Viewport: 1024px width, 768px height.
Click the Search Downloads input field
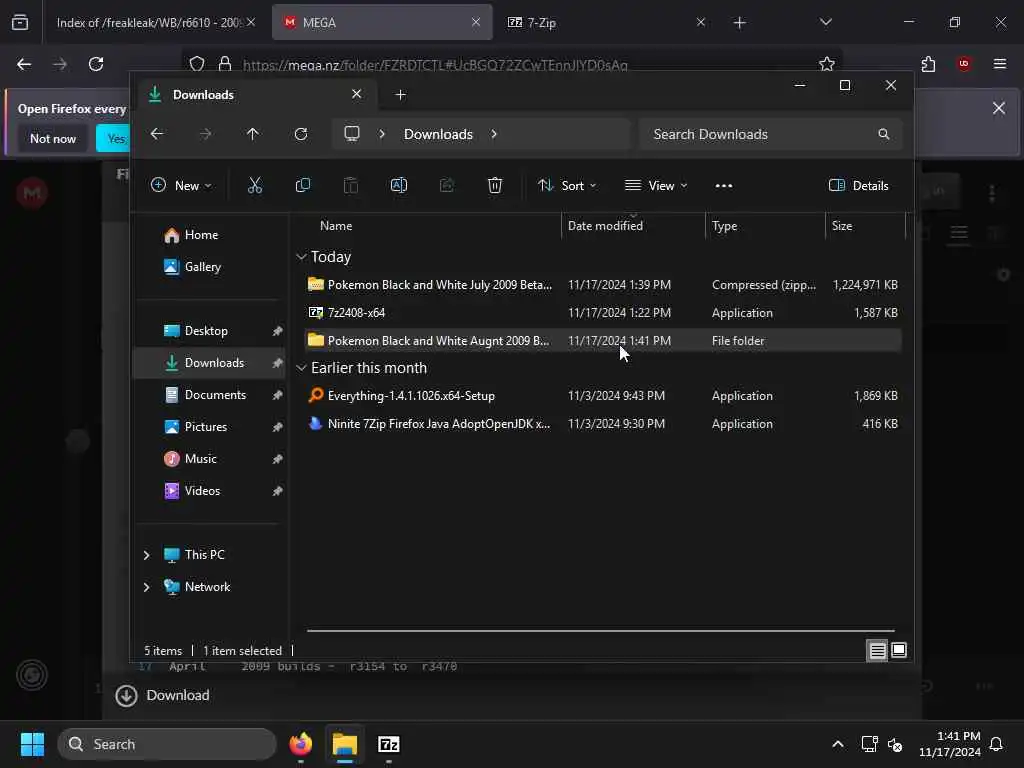(771, 134)
